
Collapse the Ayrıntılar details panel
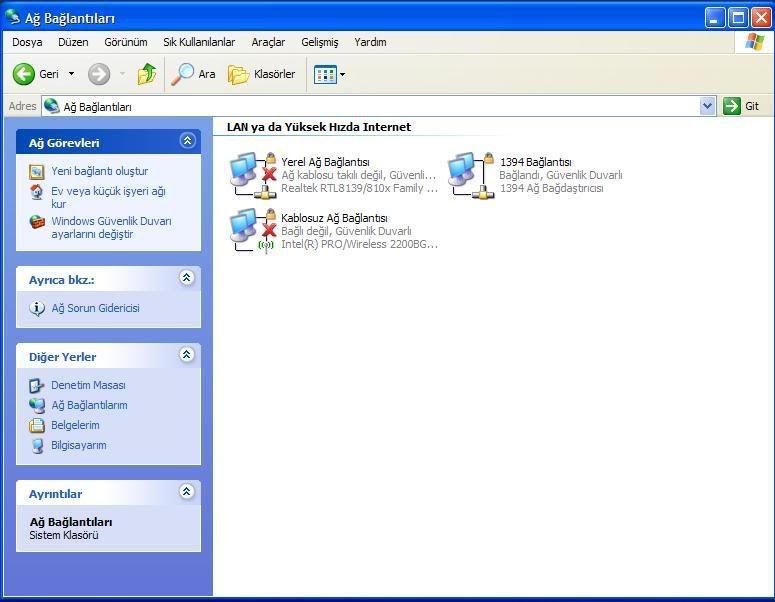(186, 492)
